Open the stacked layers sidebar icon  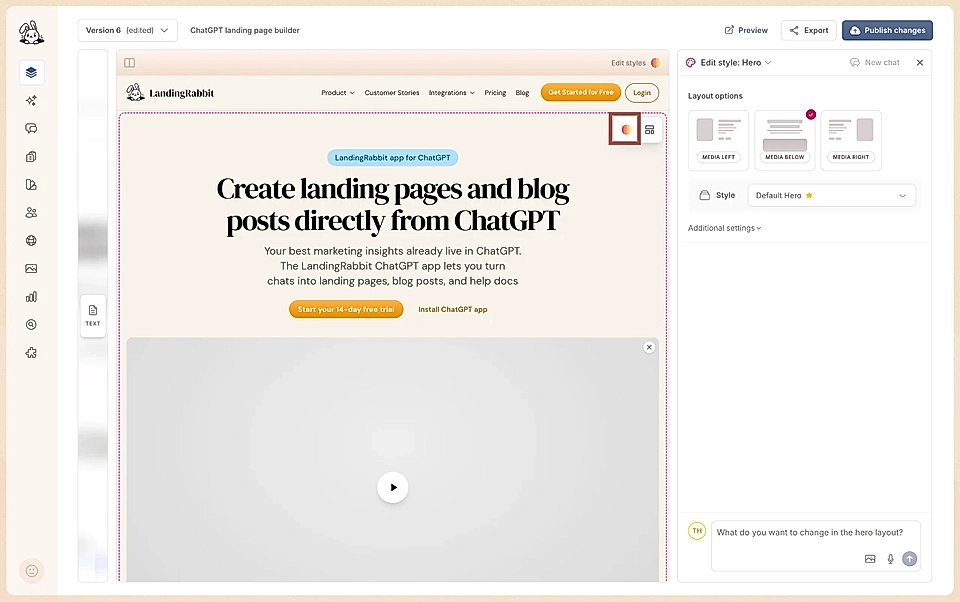tap(31, 72)
